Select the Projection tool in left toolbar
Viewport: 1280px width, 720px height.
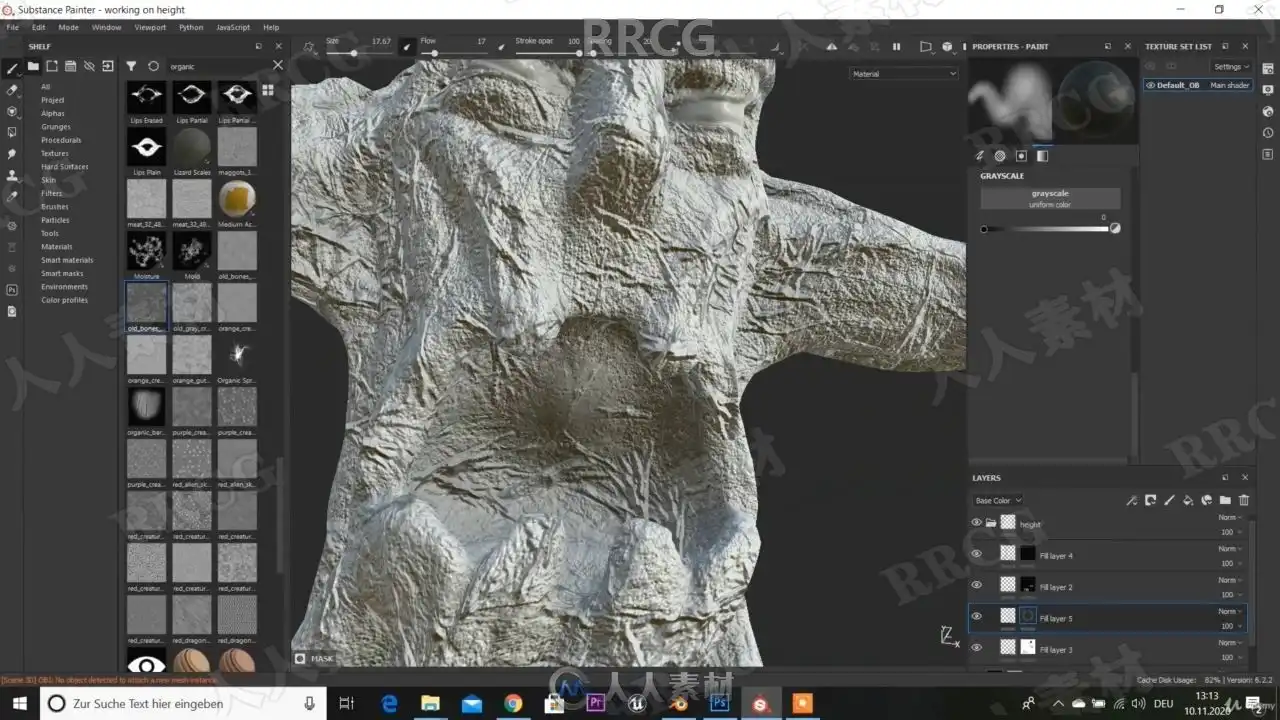pos(12,111)
